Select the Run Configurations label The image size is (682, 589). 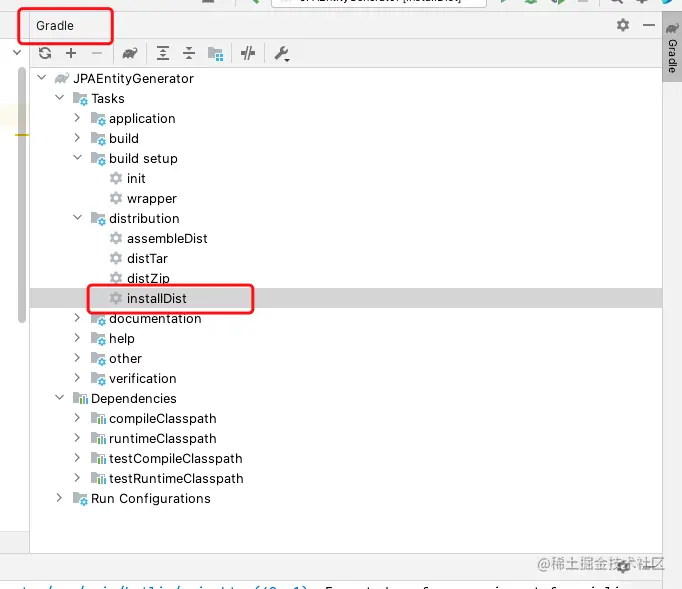click(151, 499)
